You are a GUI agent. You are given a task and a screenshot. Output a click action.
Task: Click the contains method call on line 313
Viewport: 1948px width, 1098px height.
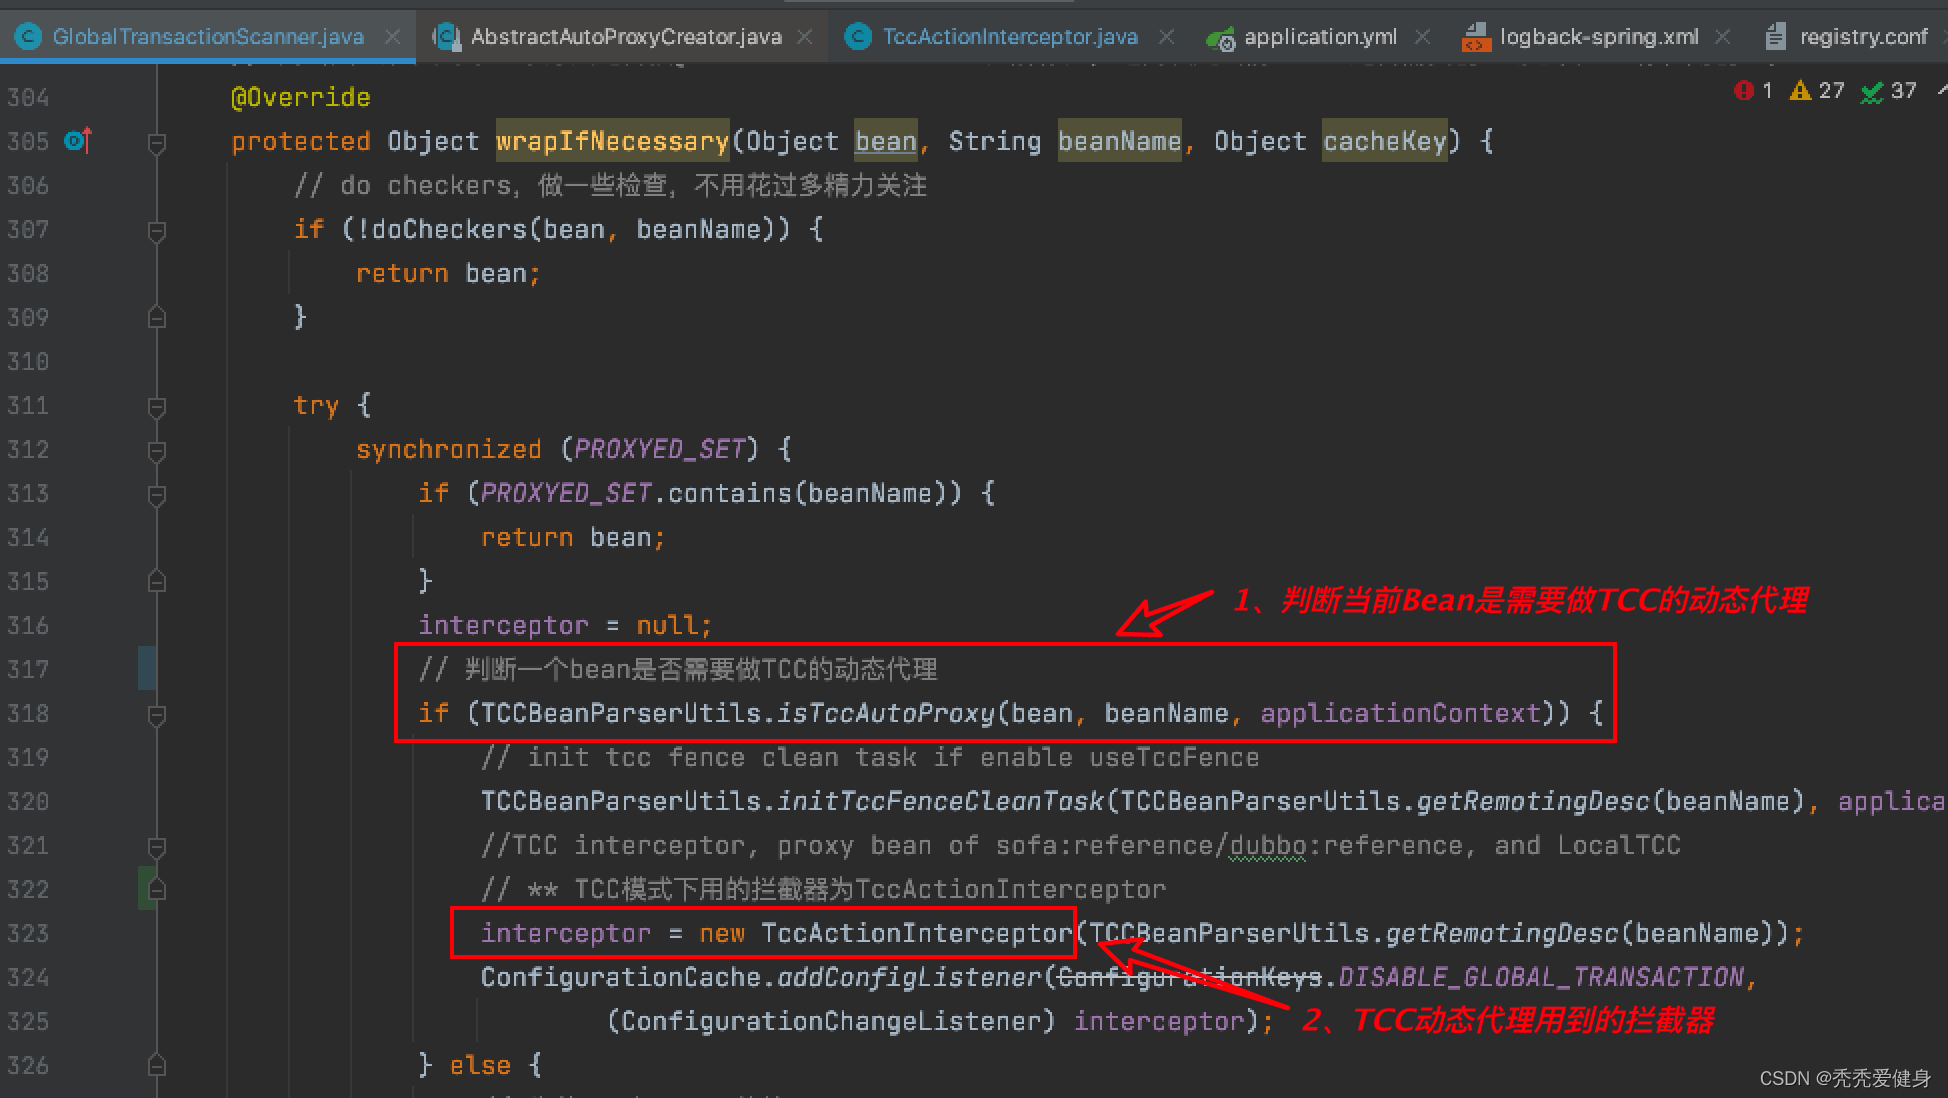[730, 493]
